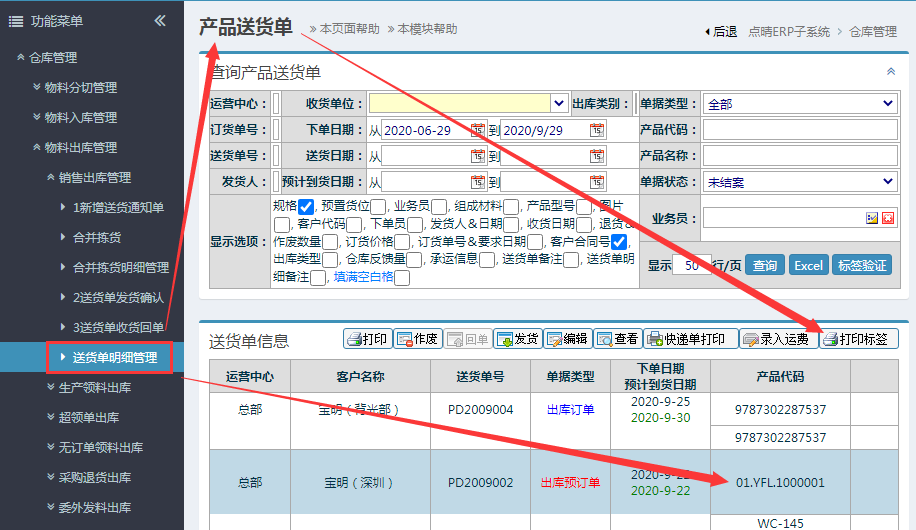916x530 pixels.
Task: Click the 产品代码 input field
Action: [x=800, y=130]
